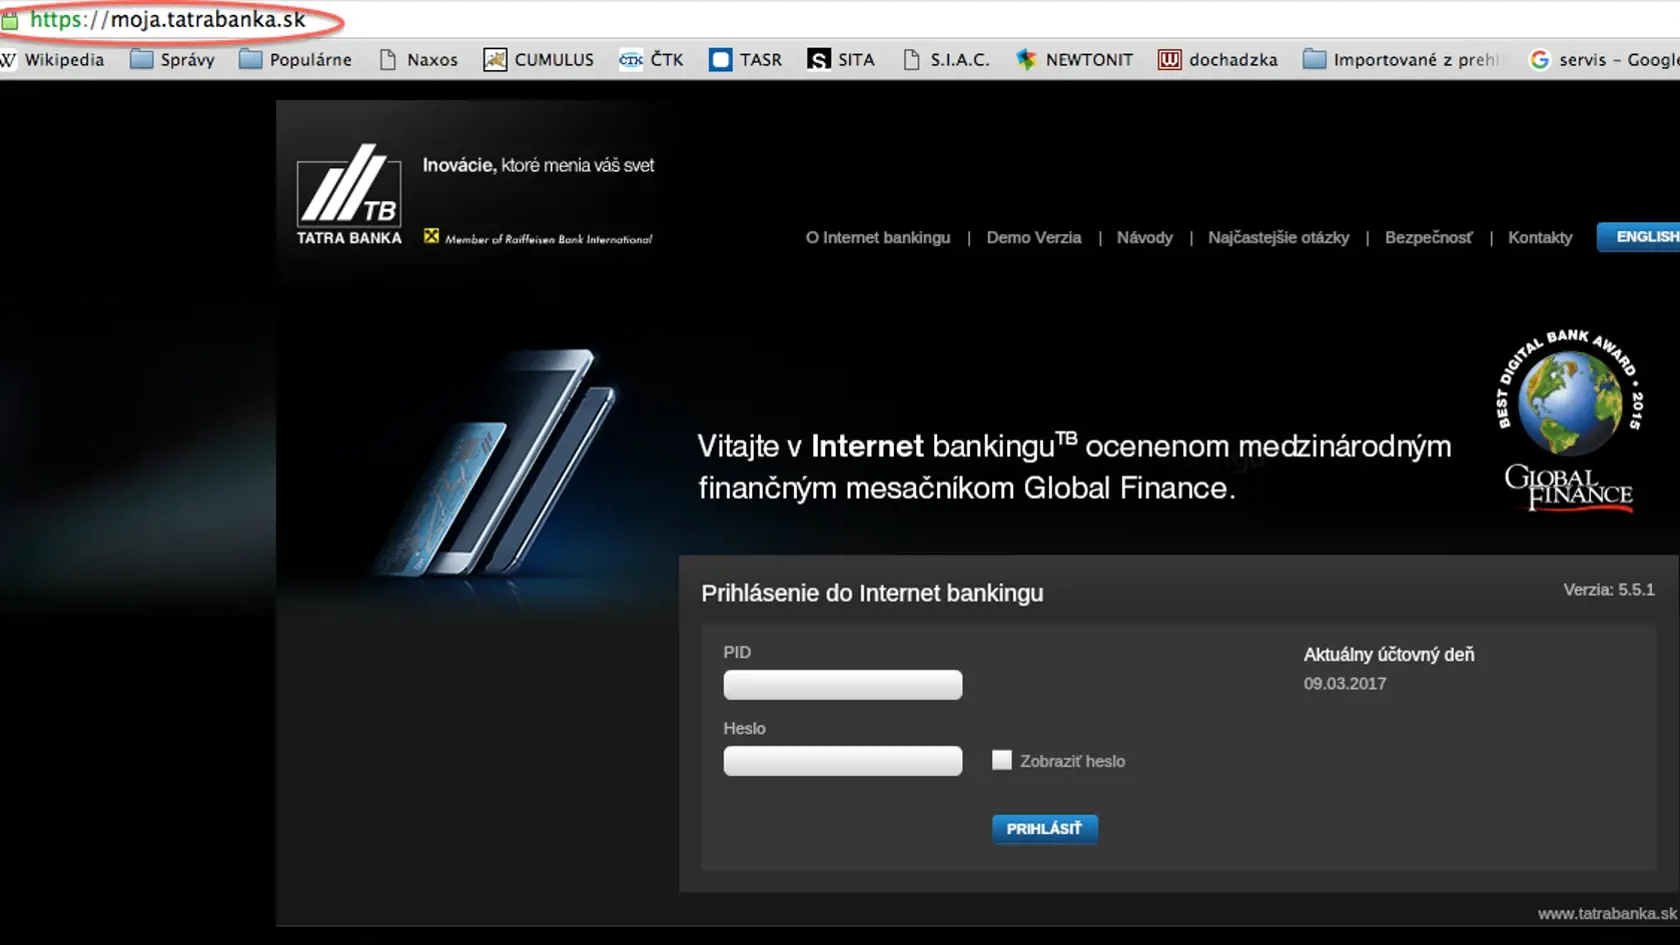Image resolution: width=1680 pixels, height=945 pixels.
Task: Click the Inovácie, ktoré menia váš svet slogan
Action: [x=538, y=166]
